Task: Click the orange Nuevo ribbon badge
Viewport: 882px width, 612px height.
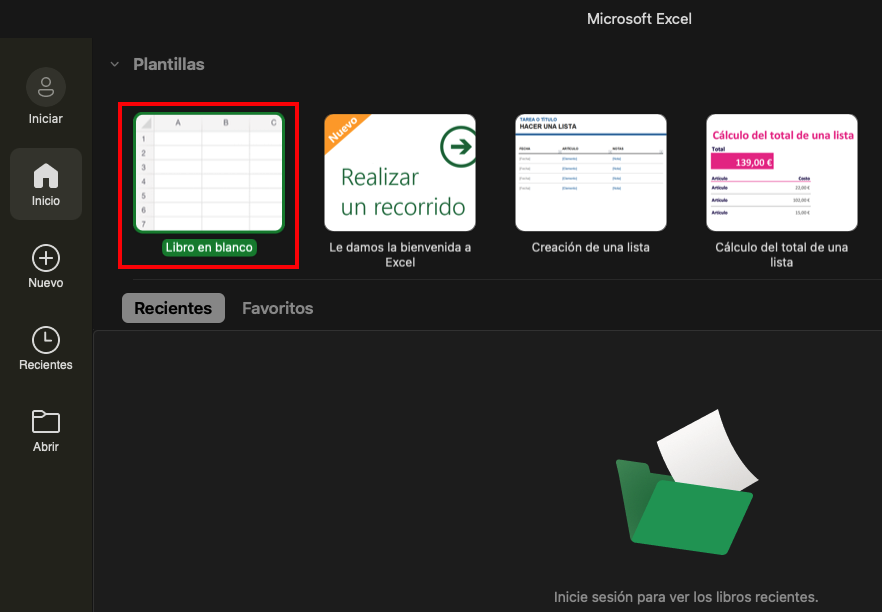Action: 342,131
